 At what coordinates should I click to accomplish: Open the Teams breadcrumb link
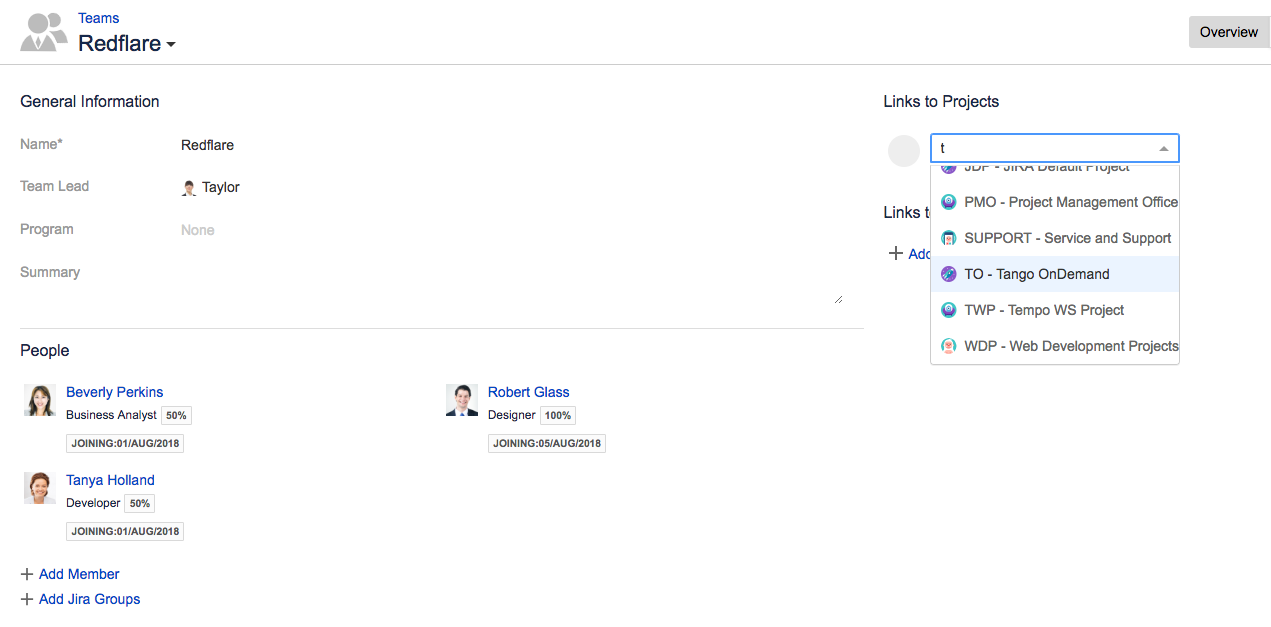tap(98, 18)
